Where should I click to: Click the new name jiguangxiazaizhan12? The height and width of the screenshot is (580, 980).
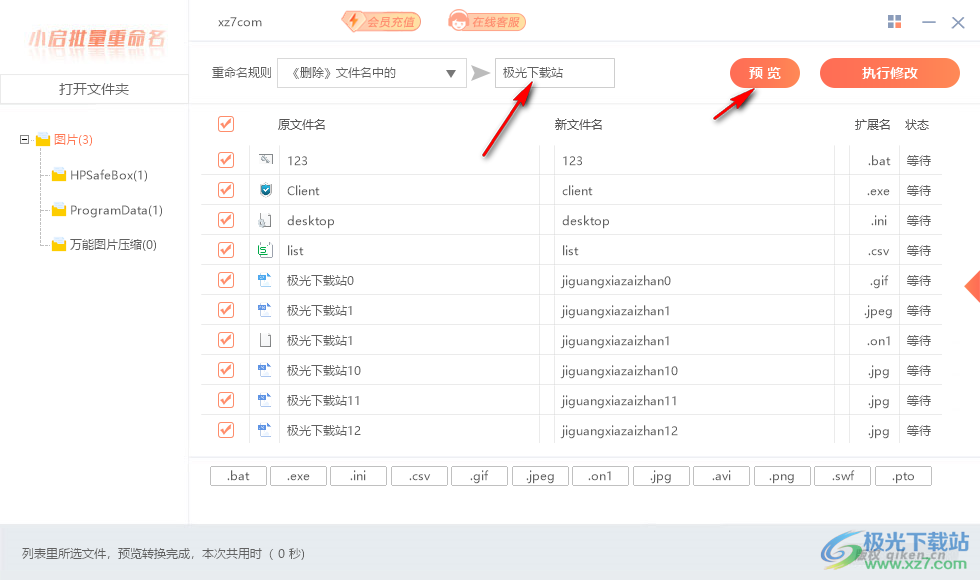coord(619,431)
